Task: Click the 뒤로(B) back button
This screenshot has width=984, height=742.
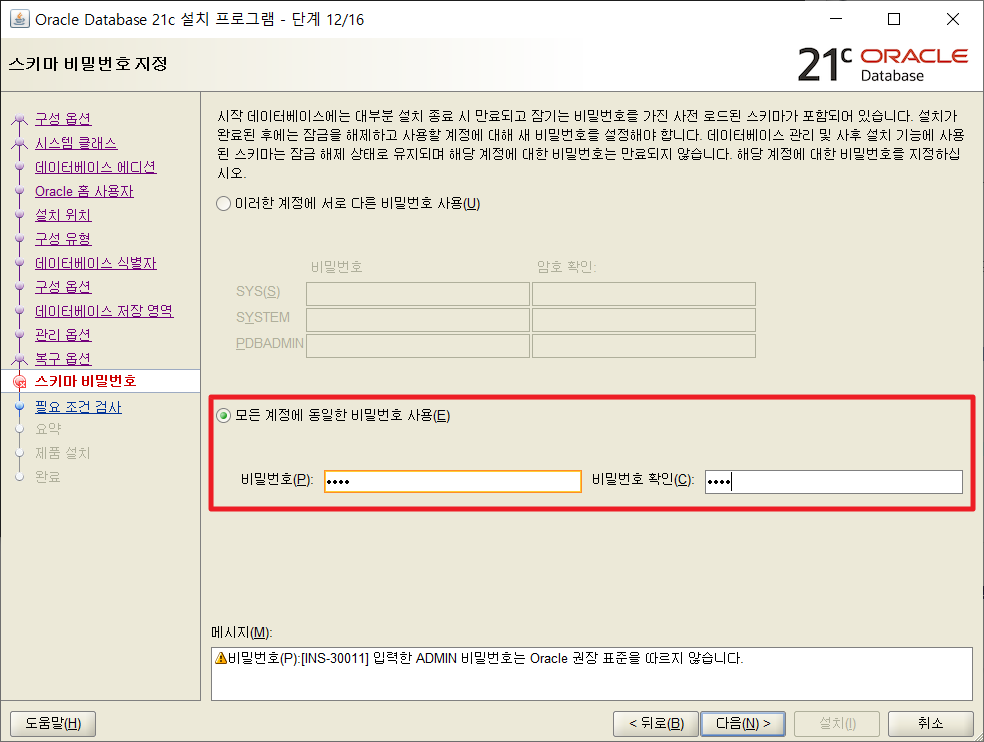Action: point(656,724)
